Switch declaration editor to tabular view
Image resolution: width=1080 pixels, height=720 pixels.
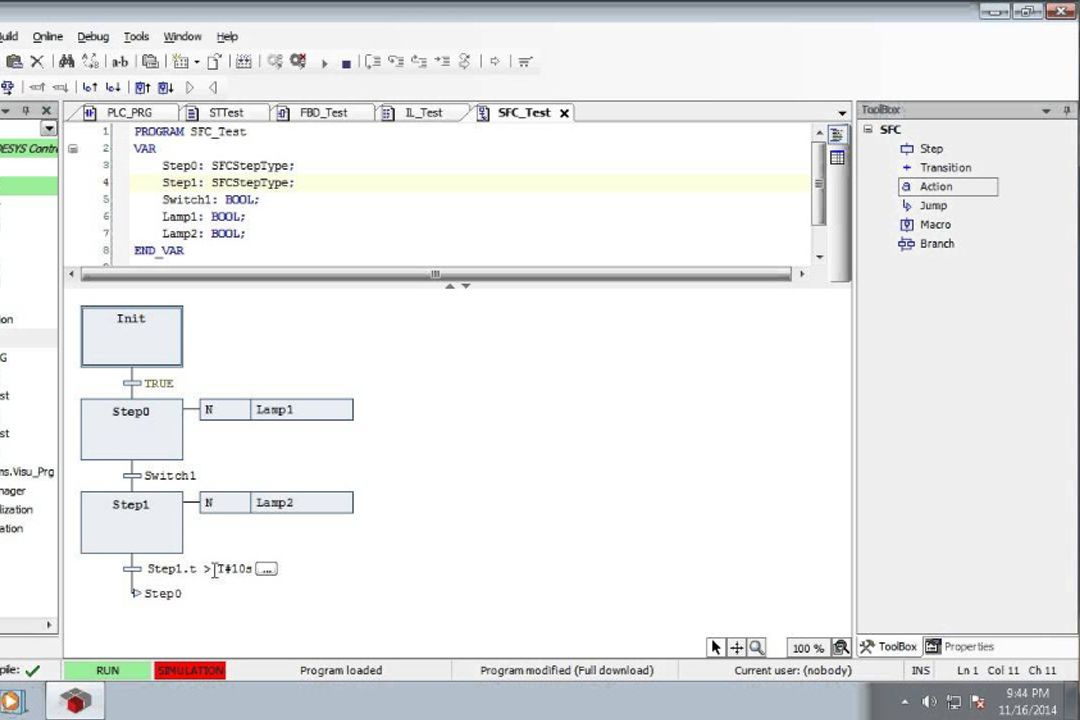837,158
